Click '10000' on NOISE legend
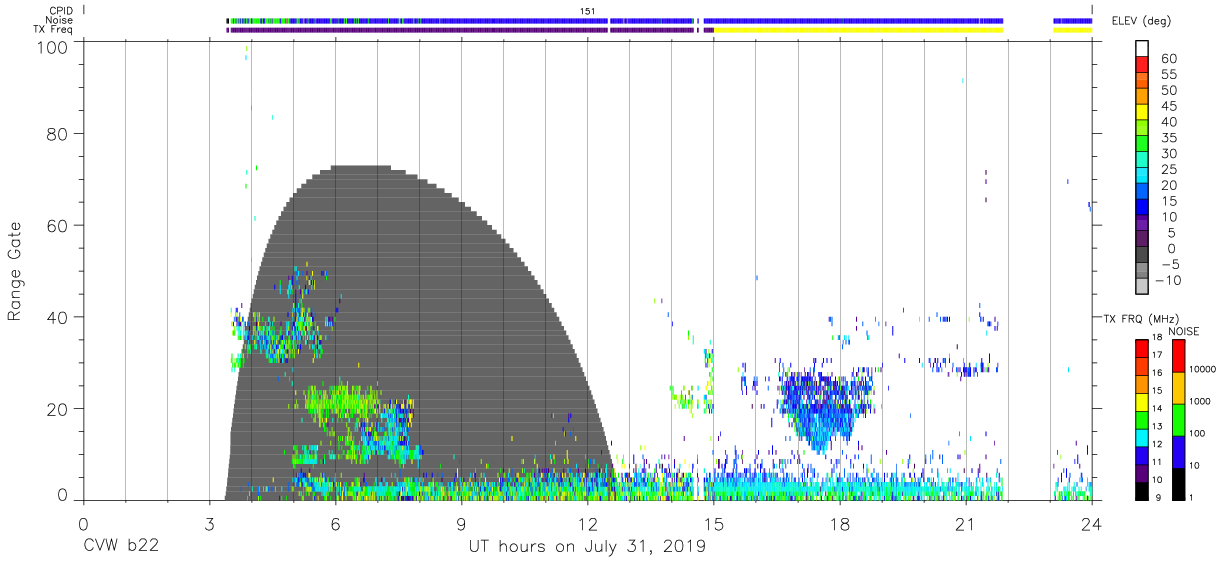Image resolution: width=1228 pixels, height=567 pixels. pyautogui.click(x=1203, y=370)
